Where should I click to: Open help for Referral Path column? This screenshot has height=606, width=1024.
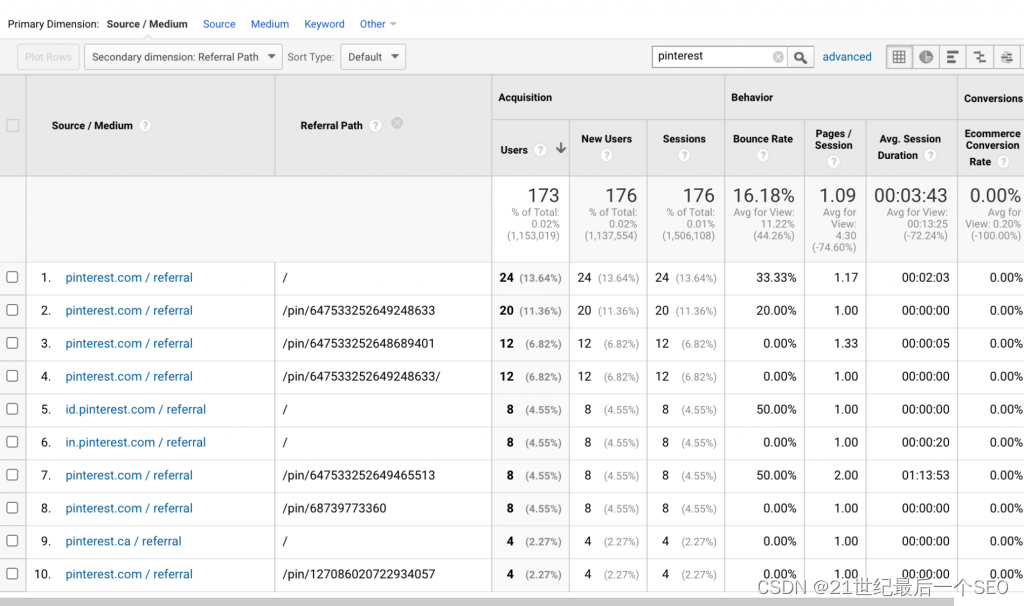(x=375, y=125)
